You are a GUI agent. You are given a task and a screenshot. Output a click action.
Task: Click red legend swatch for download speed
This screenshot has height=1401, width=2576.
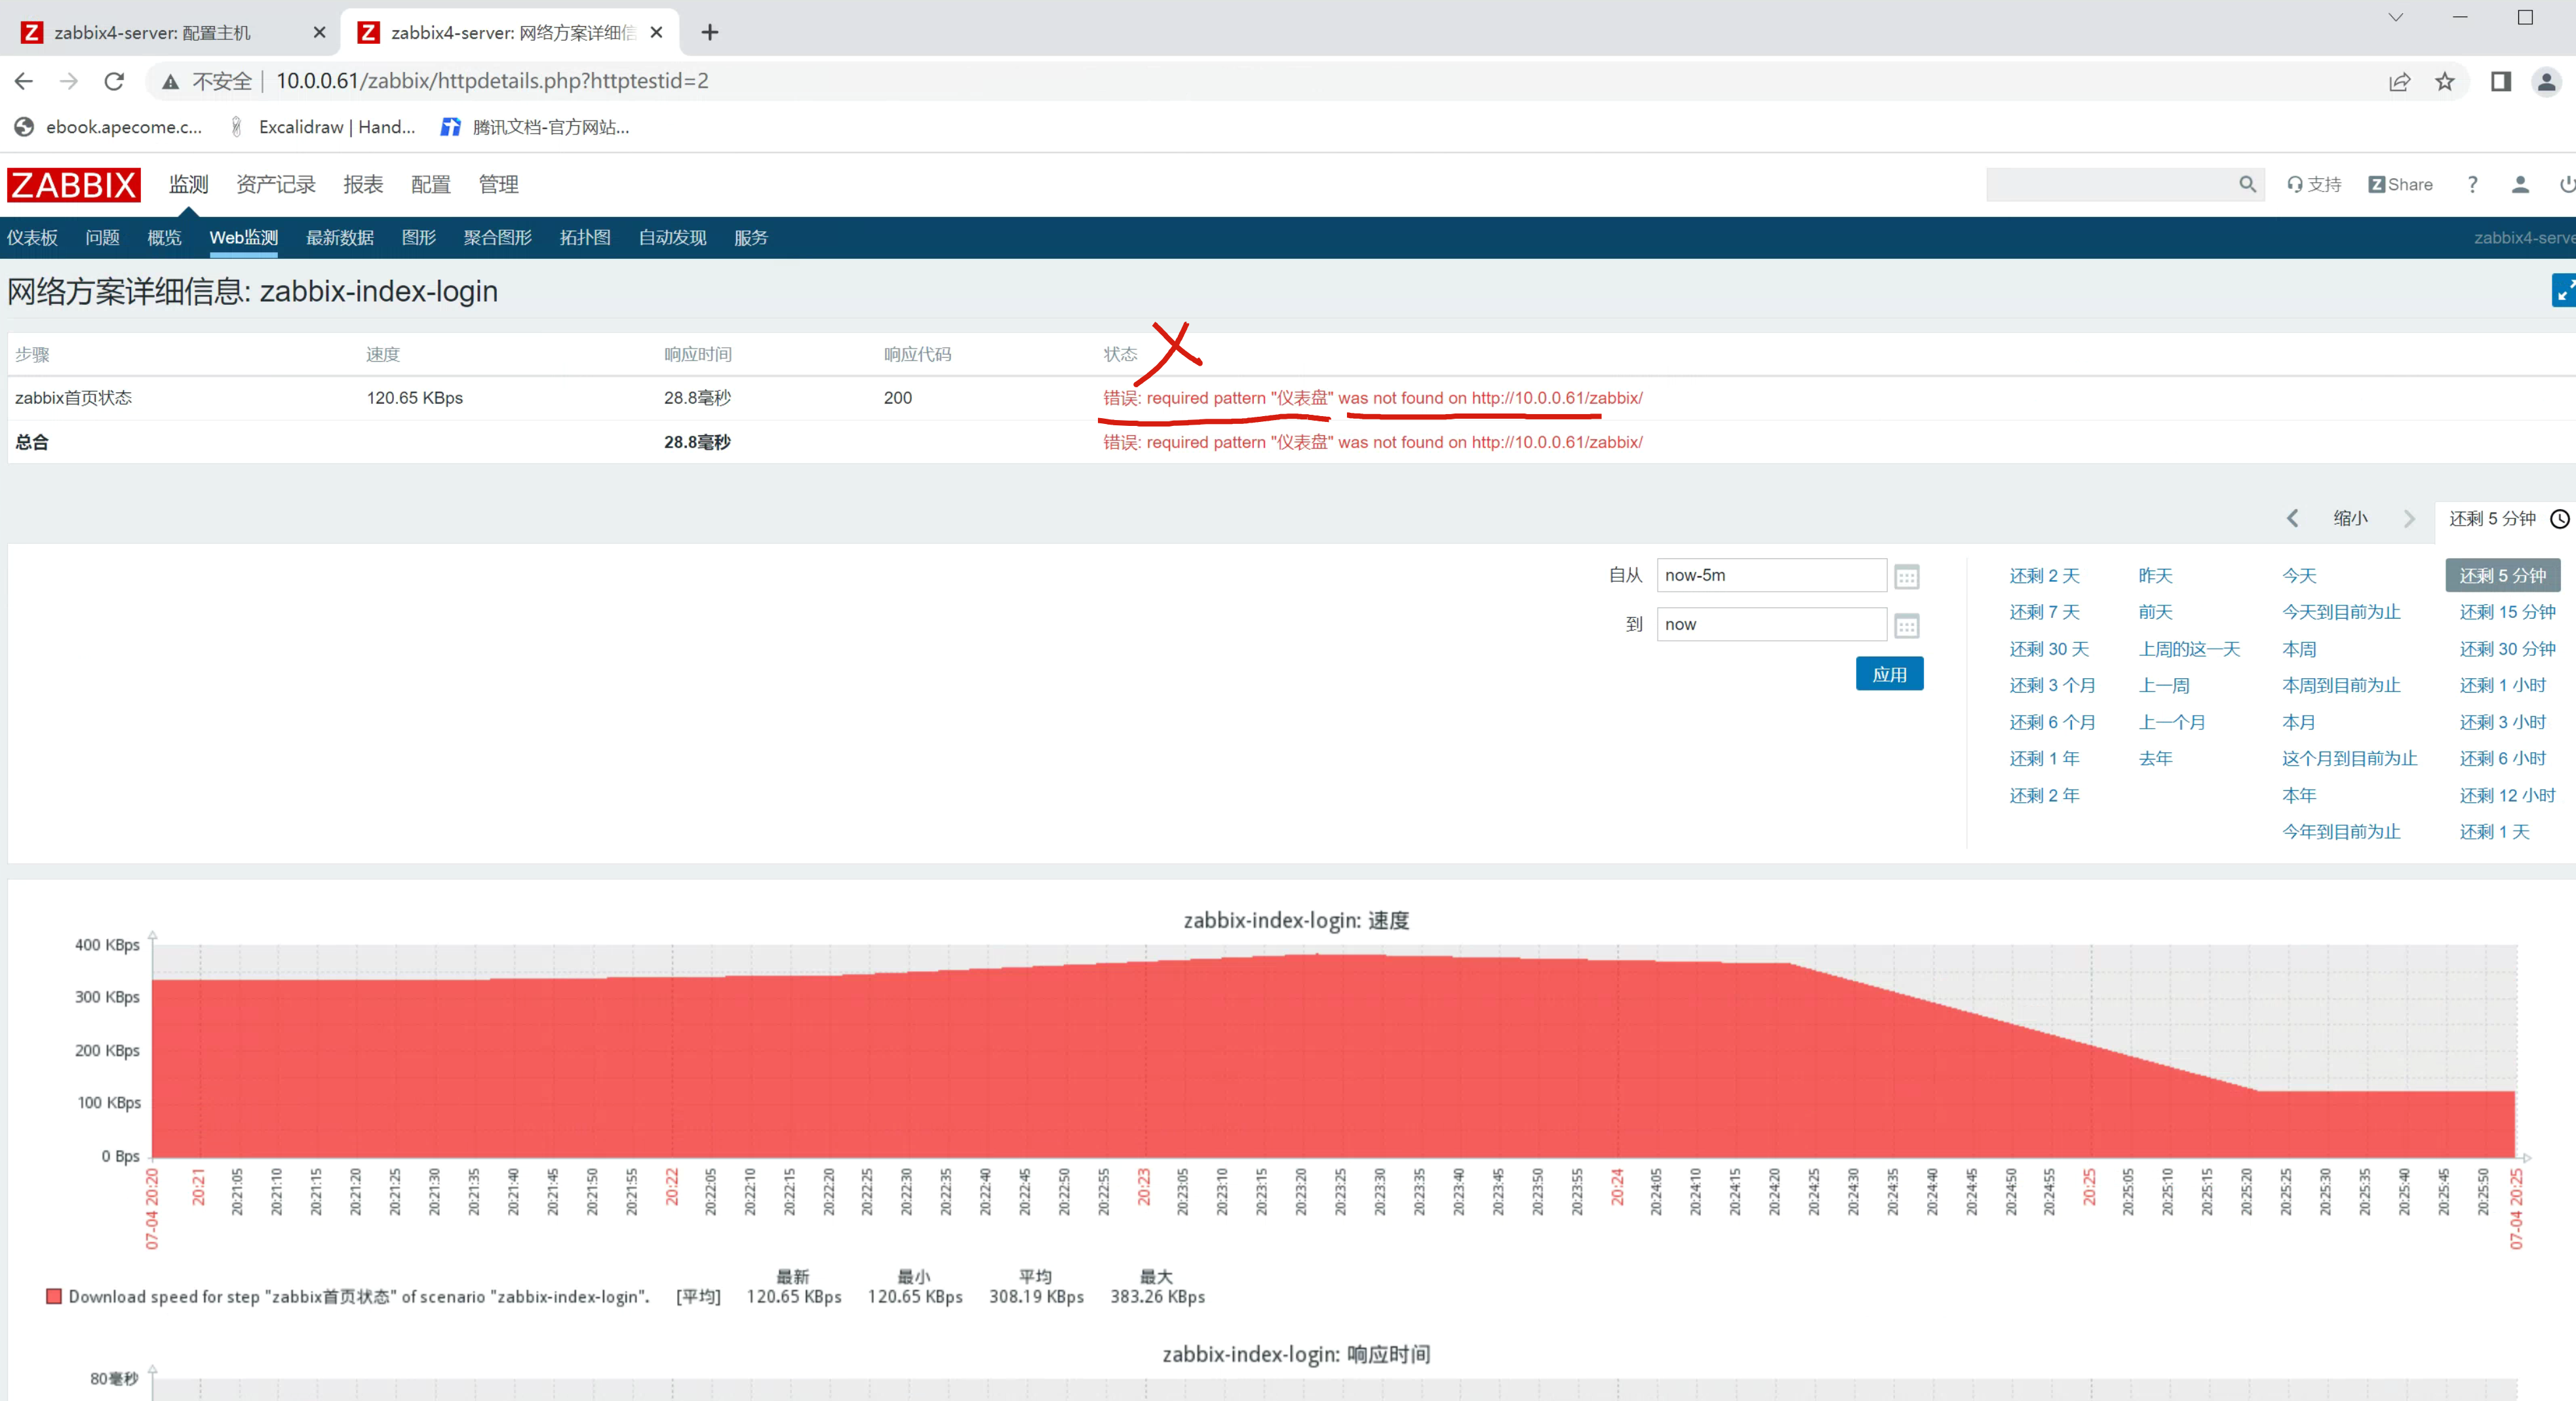tap(54, 1296)
